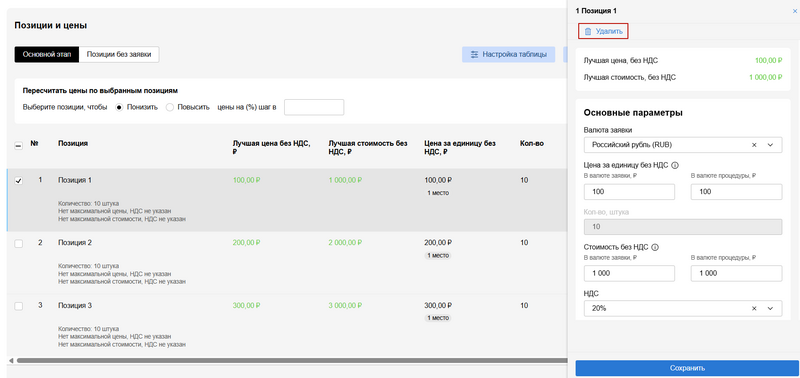Switch to Позиции без заявки tab
This screenshot has width=800, height=378.
point(119,55)
